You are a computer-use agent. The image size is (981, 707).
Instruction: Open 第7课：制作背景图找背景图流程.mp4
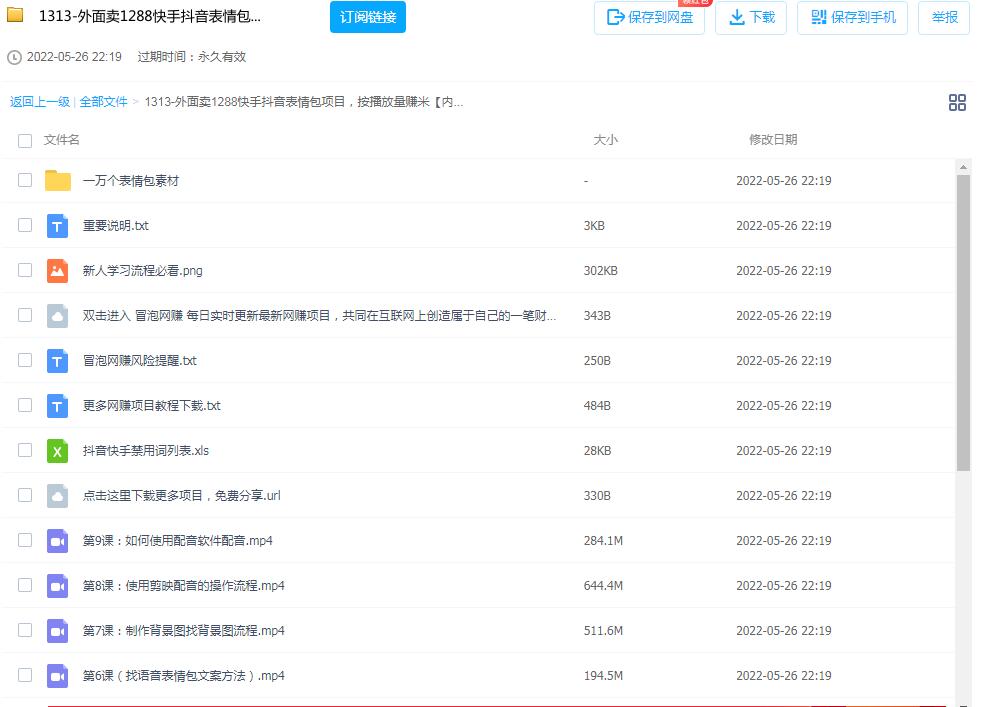coord(184,631)
